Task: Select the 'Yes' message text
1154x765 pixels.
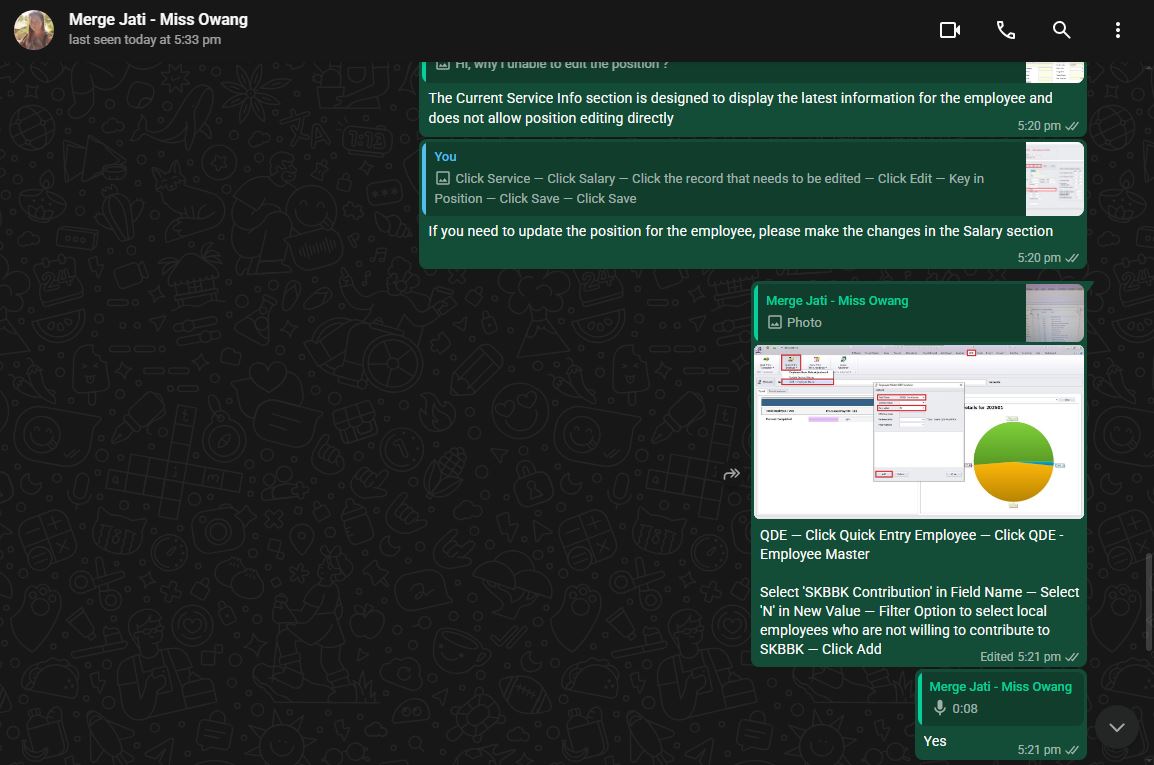Action: tap(935, 741)
